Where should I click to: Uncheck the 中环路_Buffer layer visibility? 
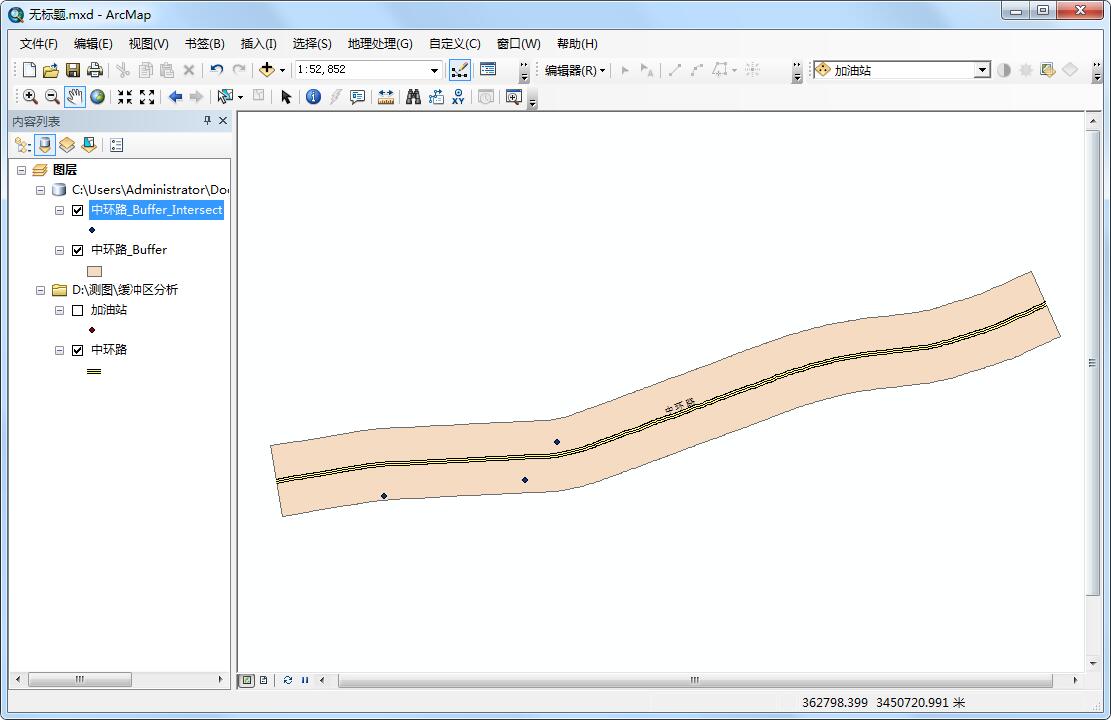click(78, 250)
